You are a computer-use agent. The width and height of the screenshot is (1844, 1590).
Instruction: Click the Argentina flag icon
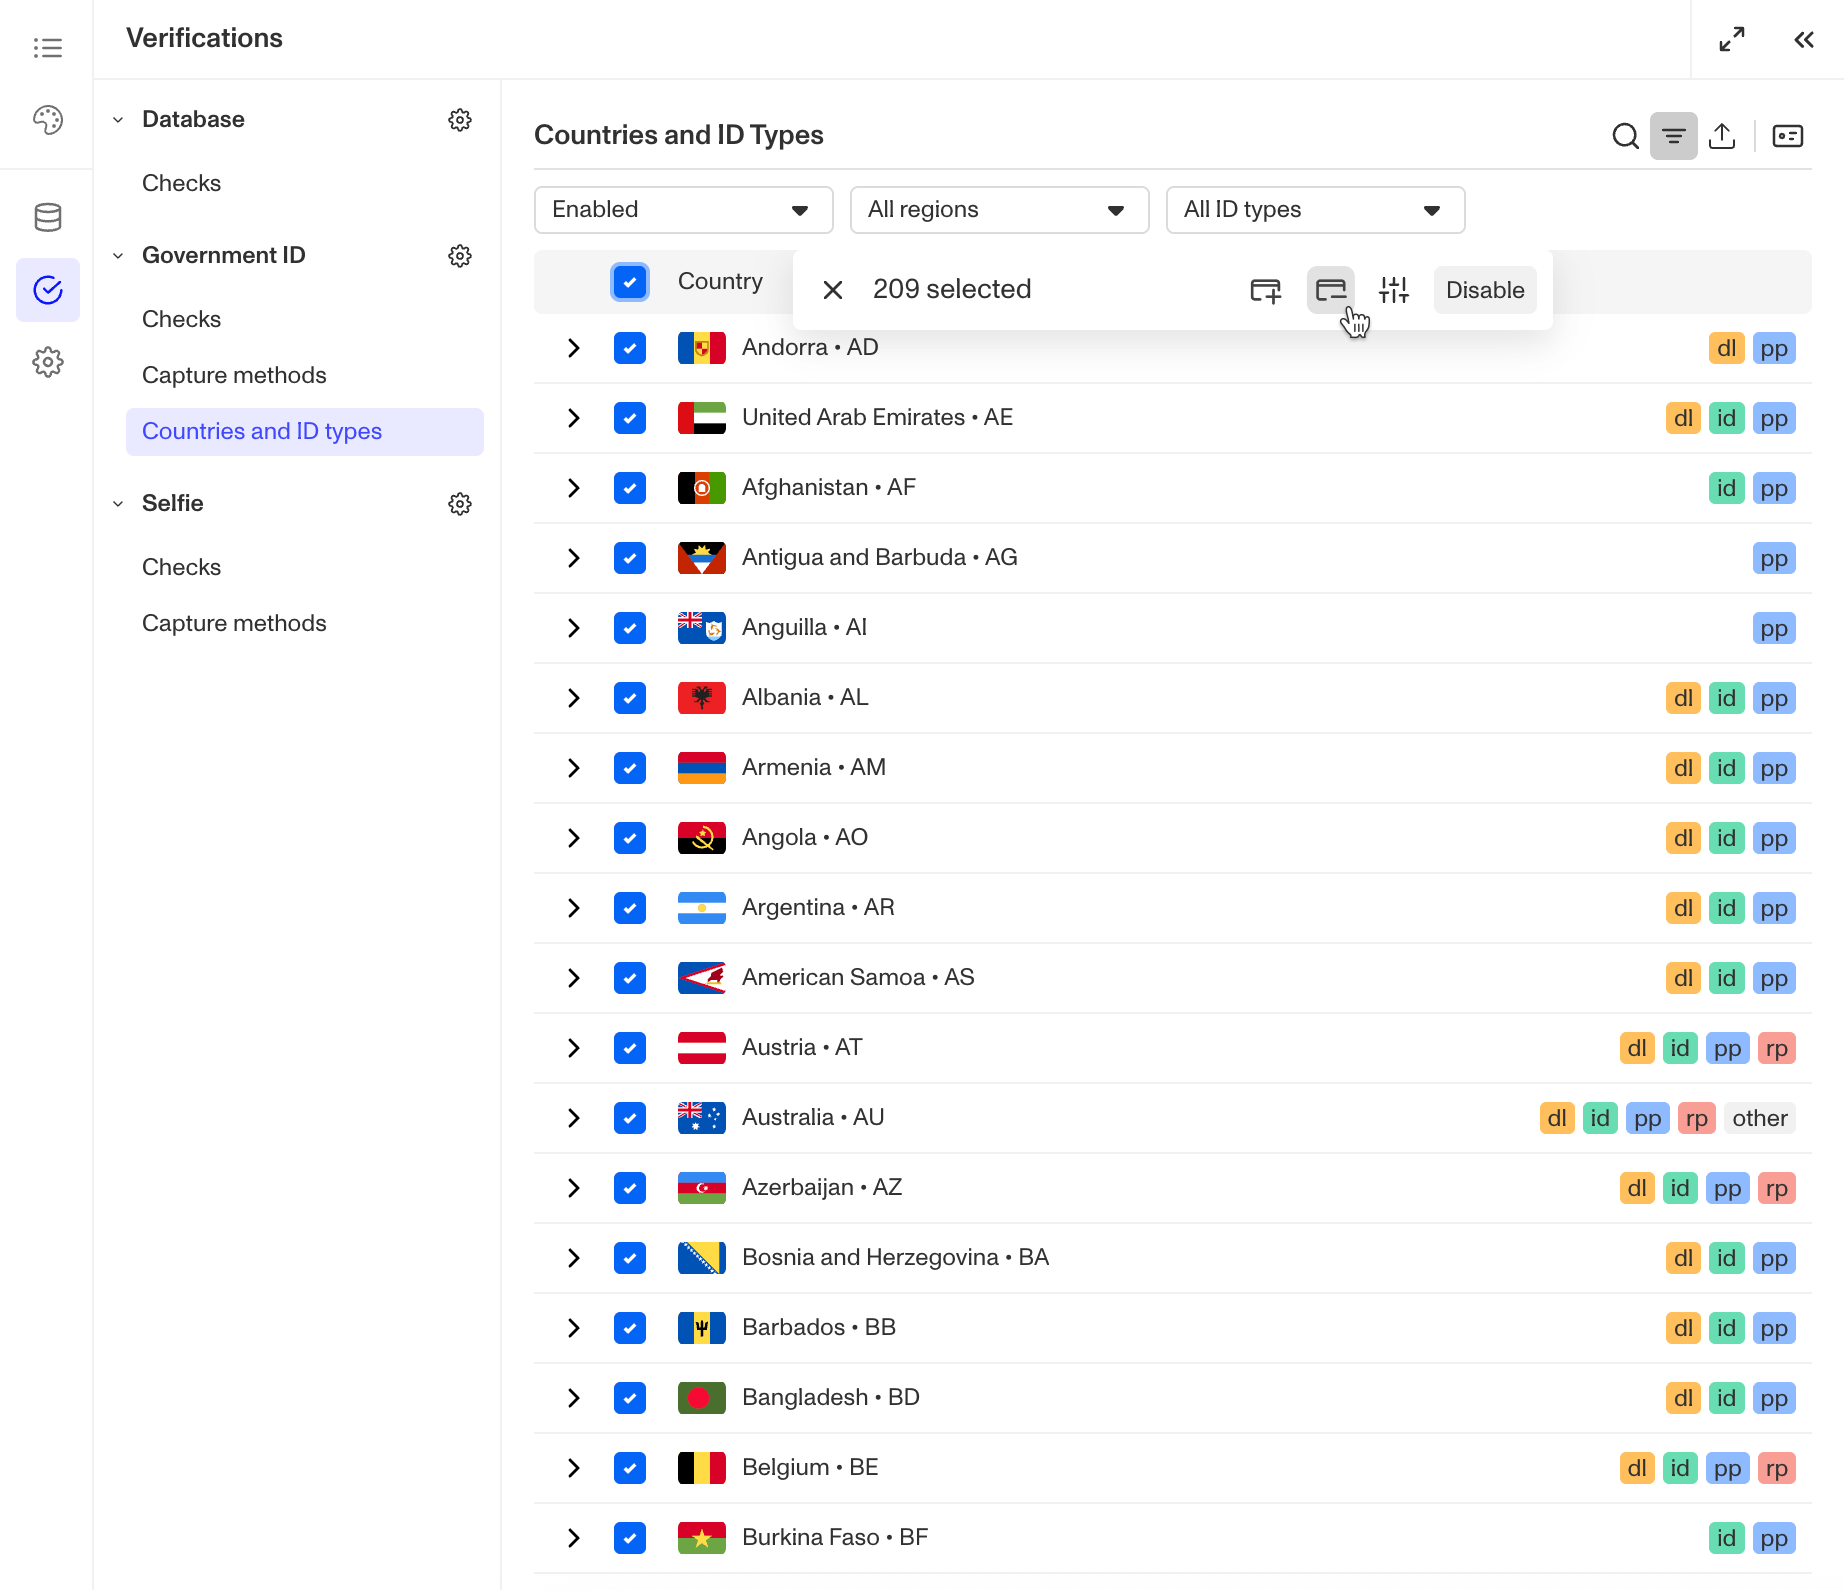click(702, 908)
